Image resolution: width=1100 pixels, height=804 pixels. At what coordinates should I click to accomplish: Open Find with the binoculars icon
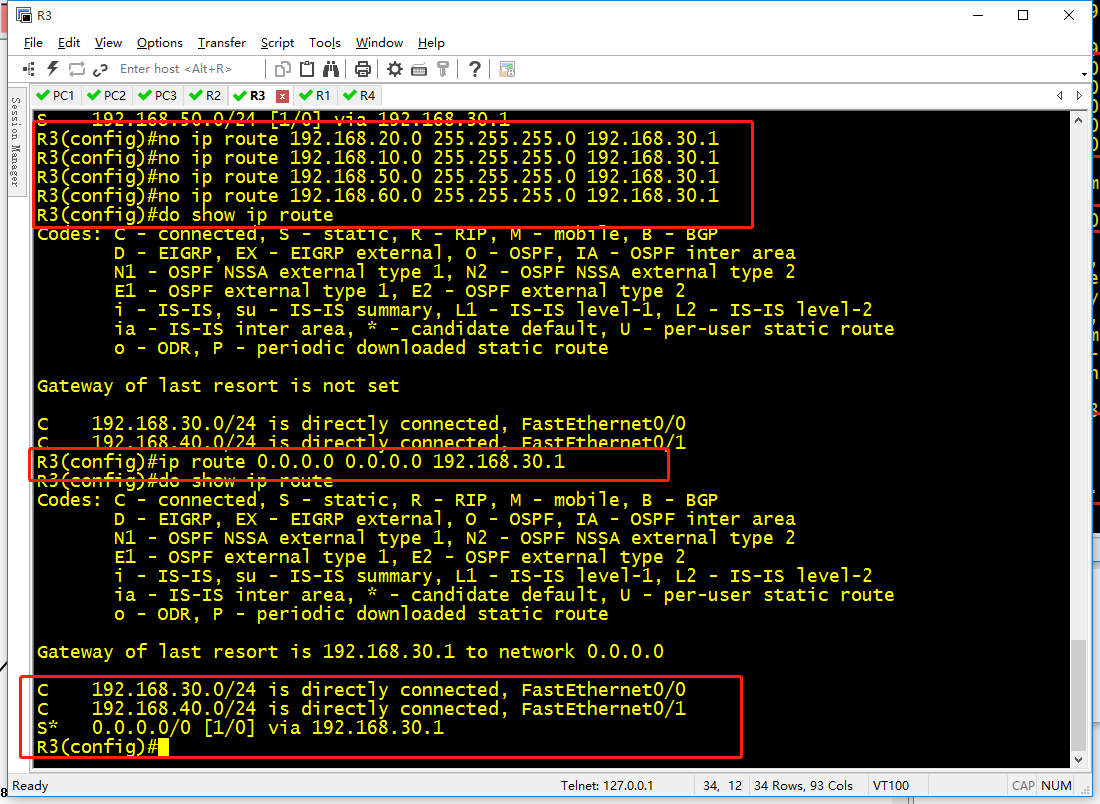tap(331, 69)
